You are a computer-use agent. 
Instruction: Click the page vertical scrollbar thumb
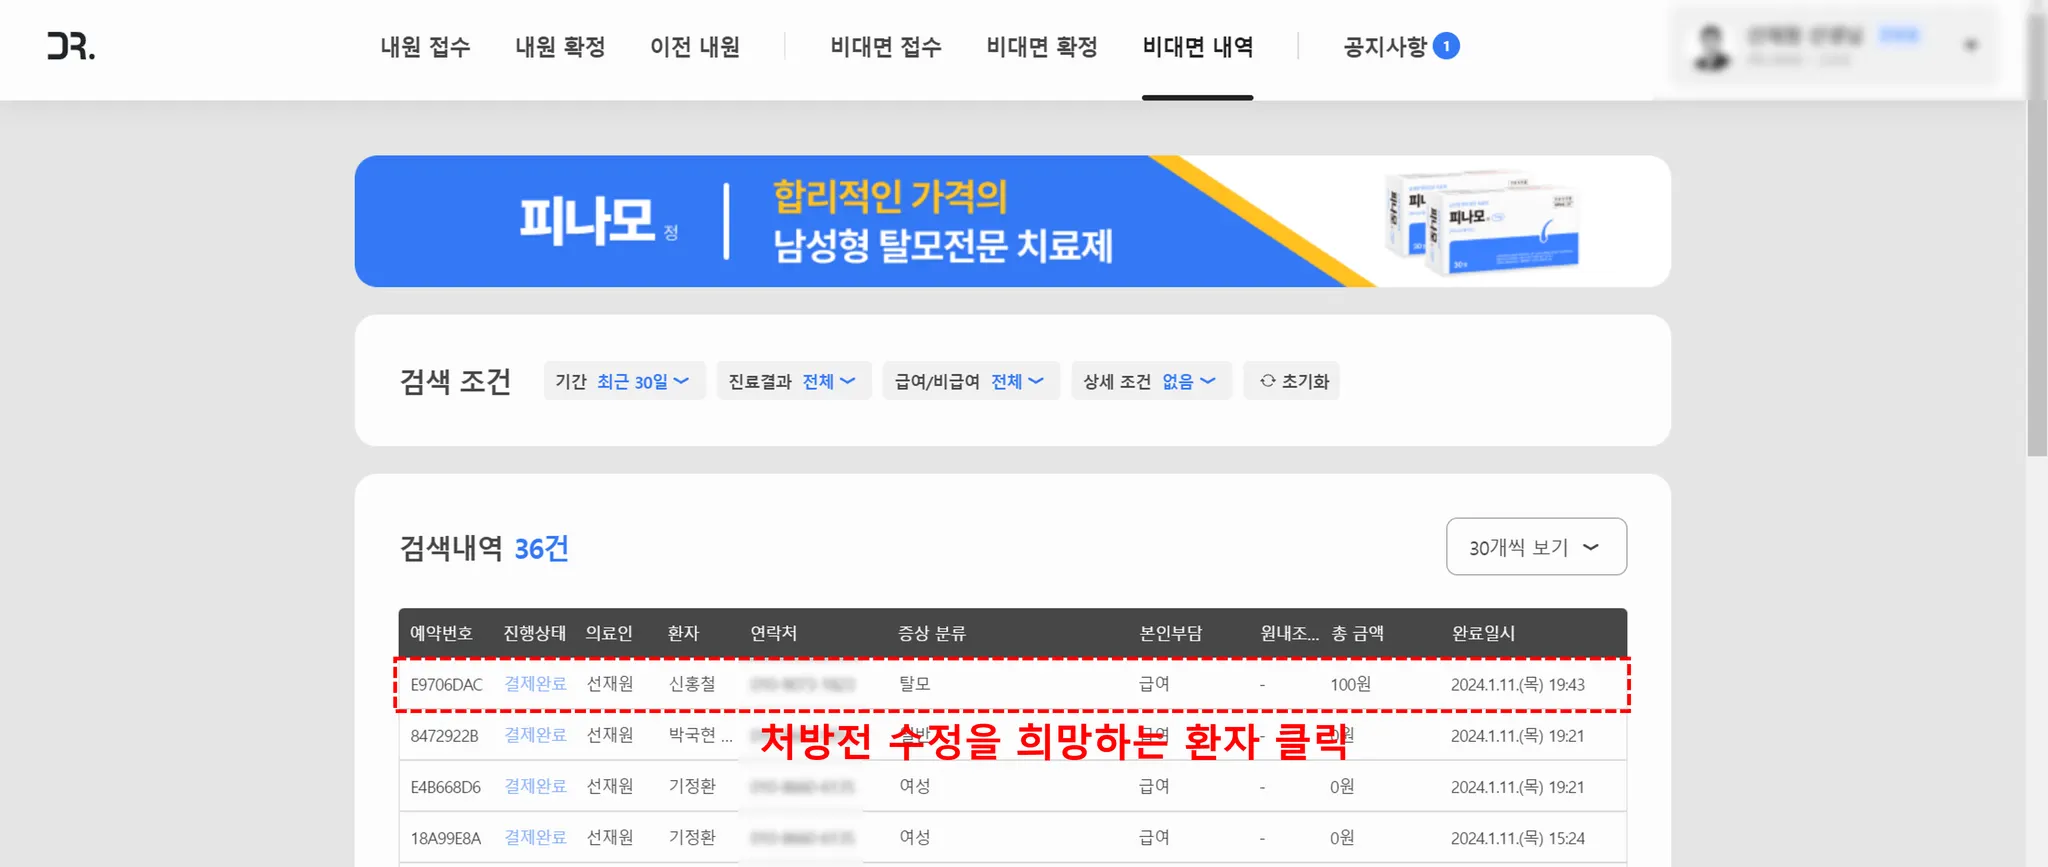click(x=2037, y=235)
